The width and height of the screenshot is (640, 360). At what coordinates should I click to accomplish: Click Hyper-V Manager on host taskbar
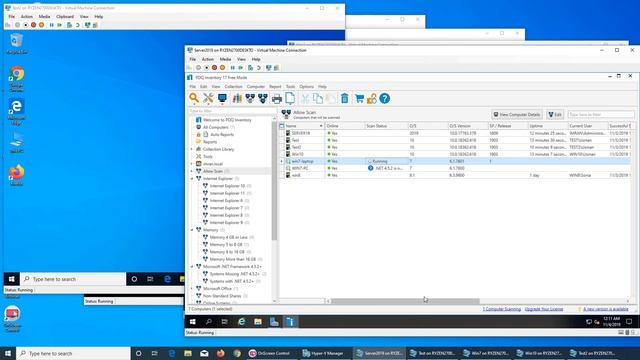323,353
